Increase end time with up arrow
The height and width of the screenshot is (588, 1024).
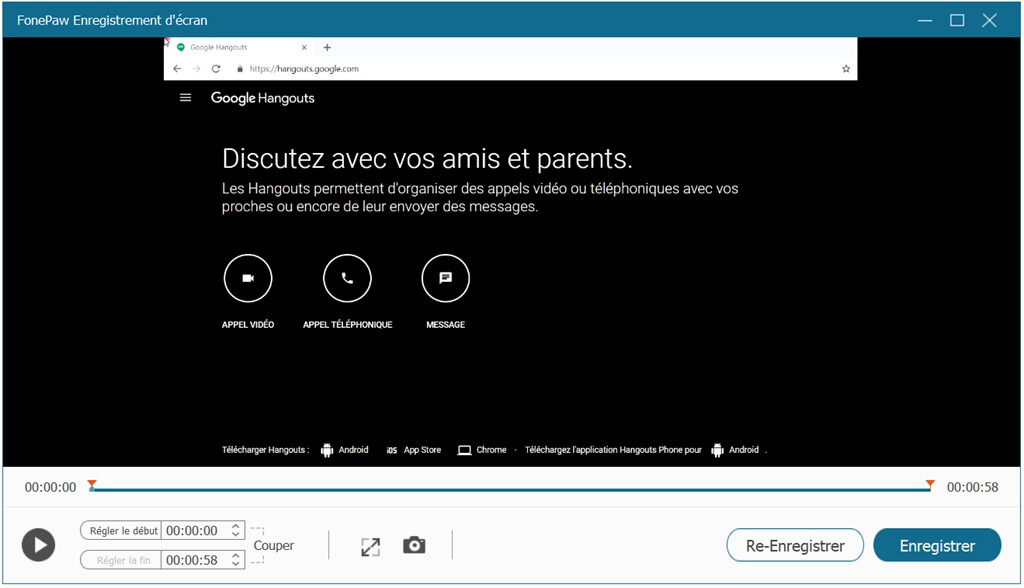[236, 555]
